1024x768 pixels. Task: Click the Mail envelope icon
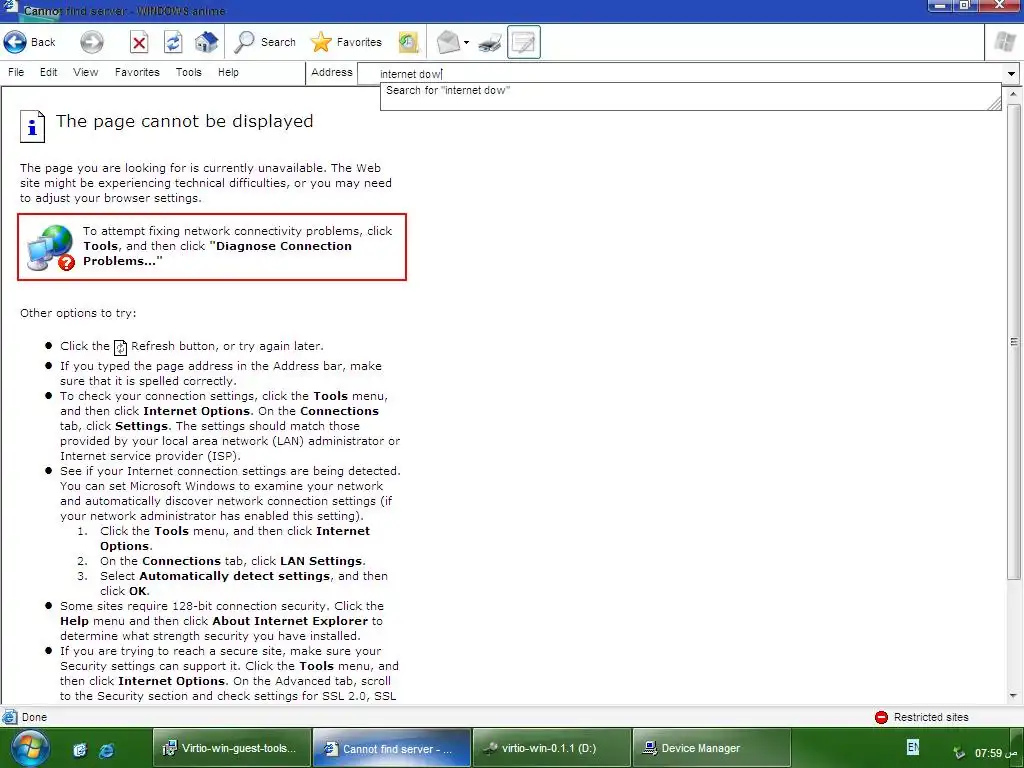[448, 42]
